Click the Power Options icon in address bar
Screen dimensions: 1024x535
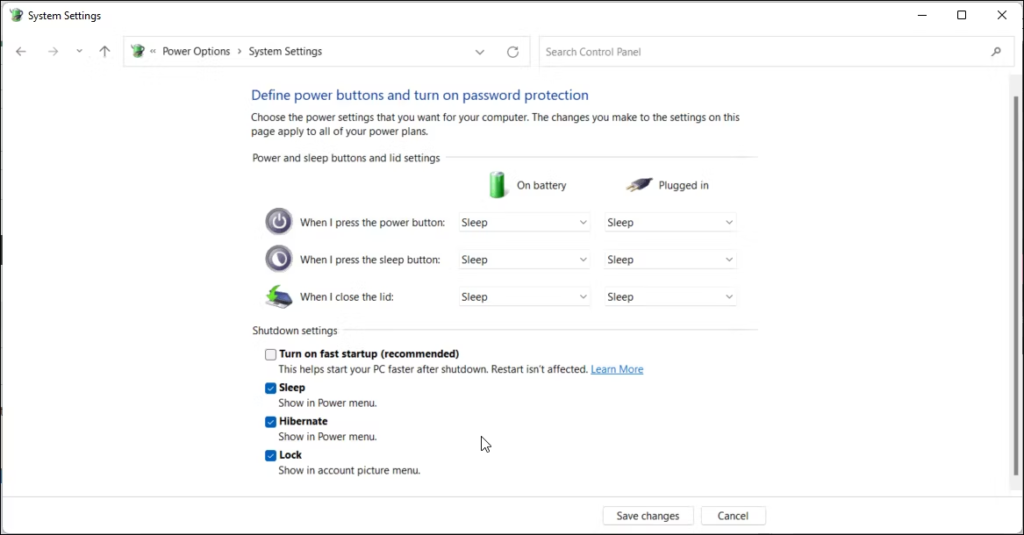point(137,51)
